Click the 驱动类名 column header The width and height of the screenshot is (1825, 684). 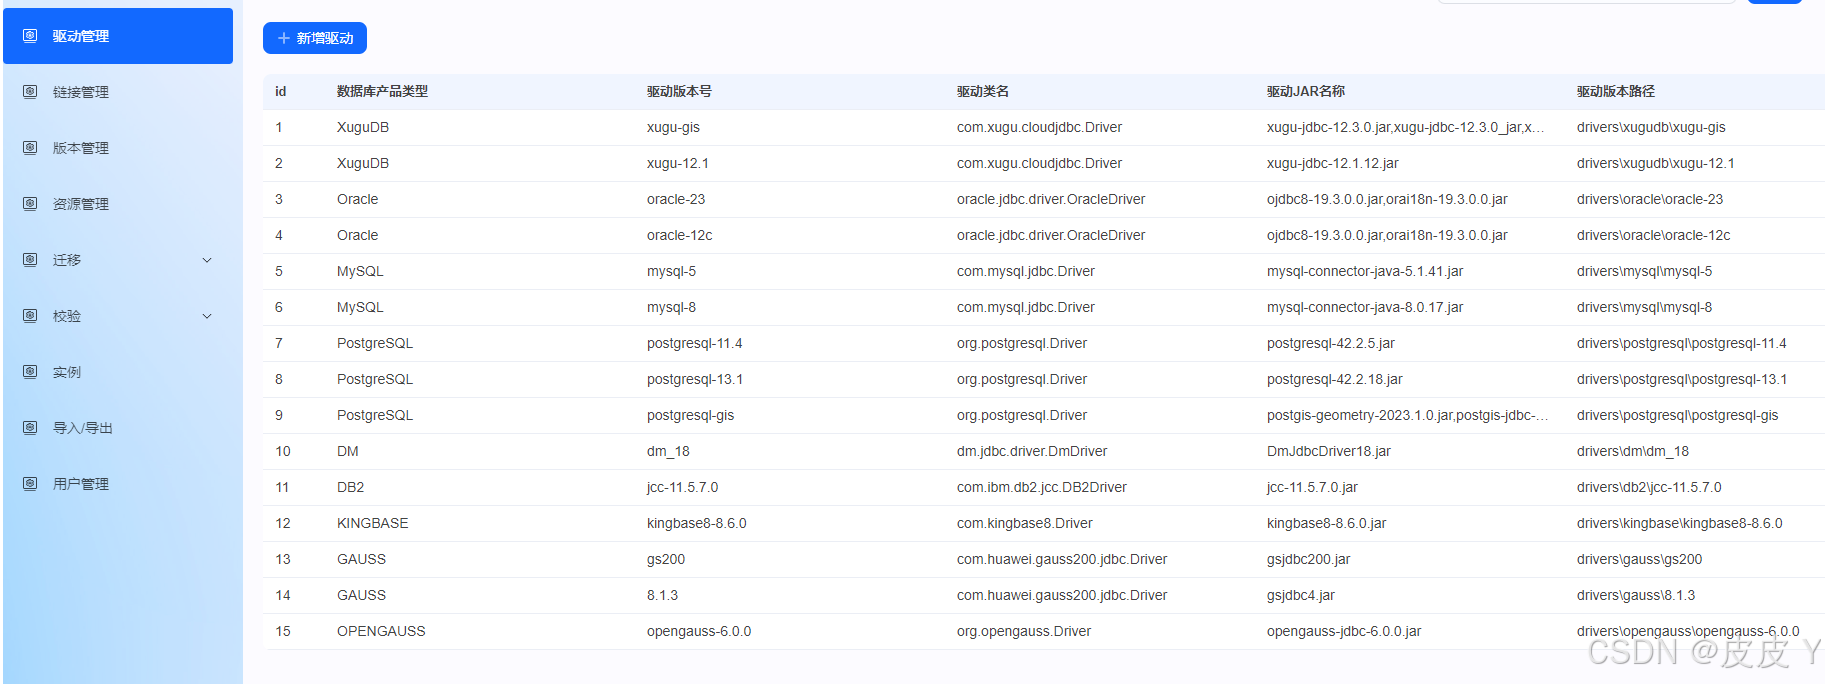(x=983, y=91)
